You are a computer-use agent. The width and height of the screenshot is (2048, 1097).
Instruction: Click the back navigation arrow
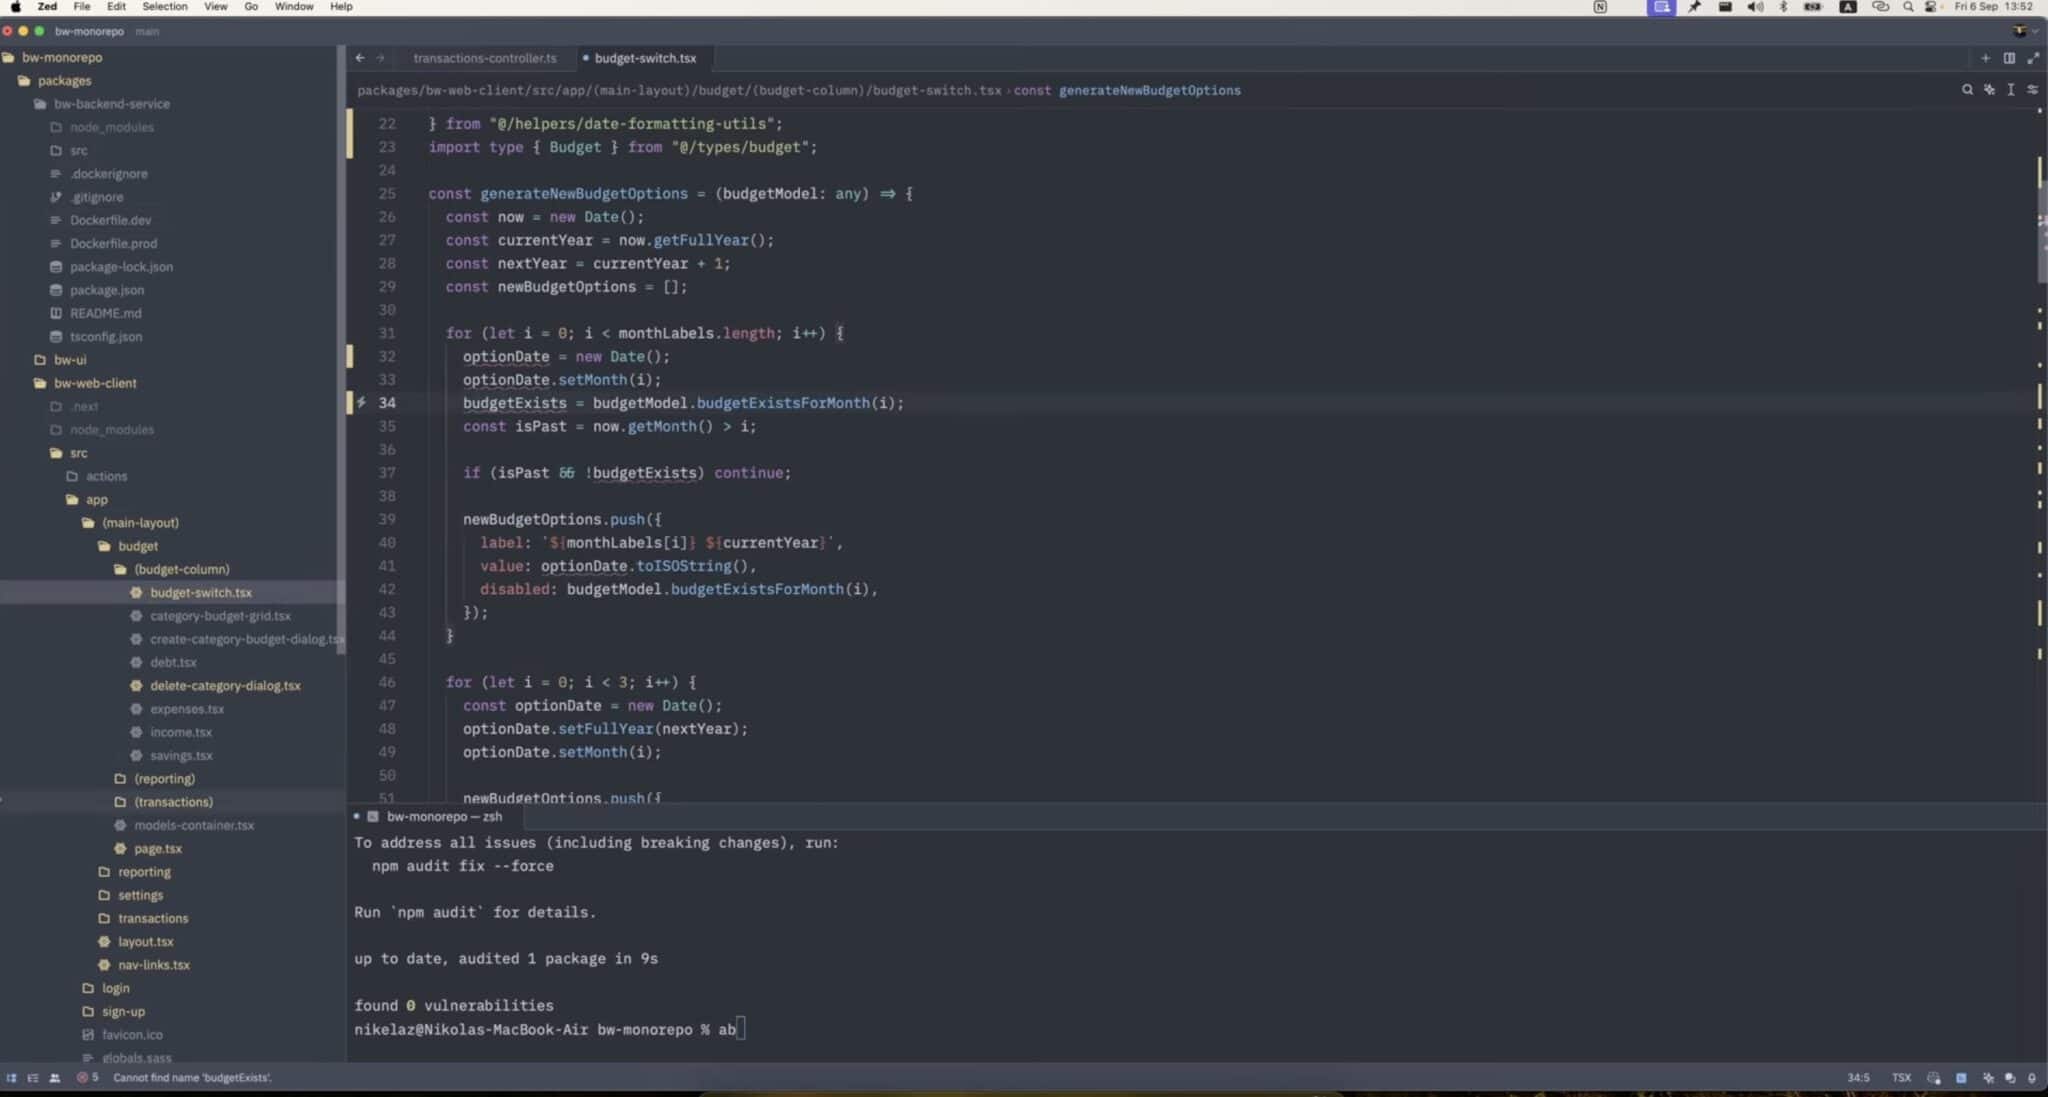(x=361, y=58)
